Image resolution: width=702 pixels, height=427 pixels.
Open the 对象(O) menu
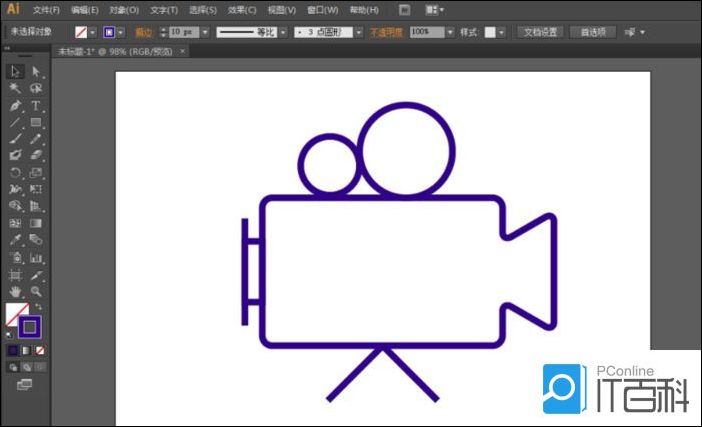point(124,9)
